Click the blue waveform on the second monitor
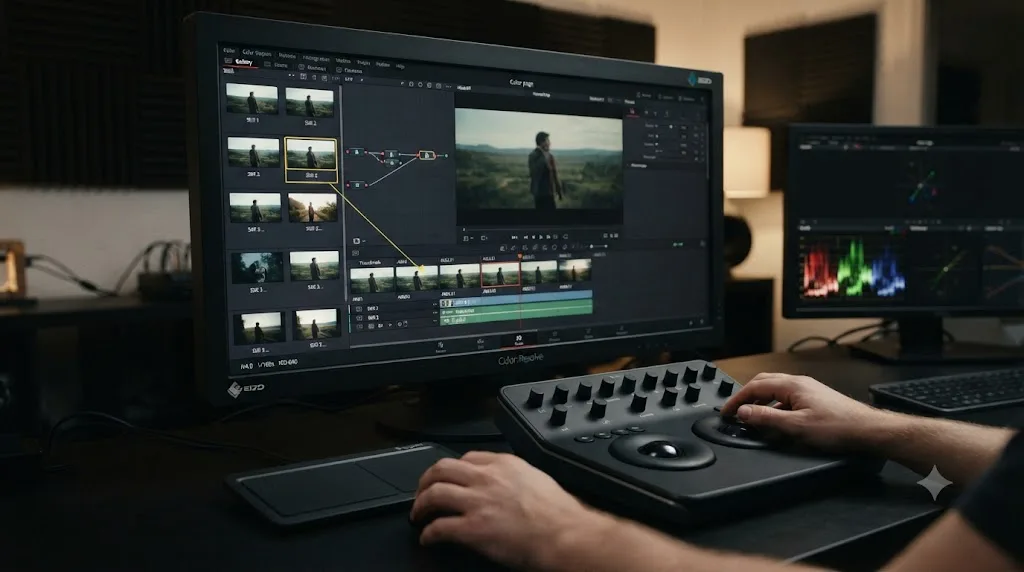The image size is (1024, 572). pyautogui.click(x=889, y=271)
